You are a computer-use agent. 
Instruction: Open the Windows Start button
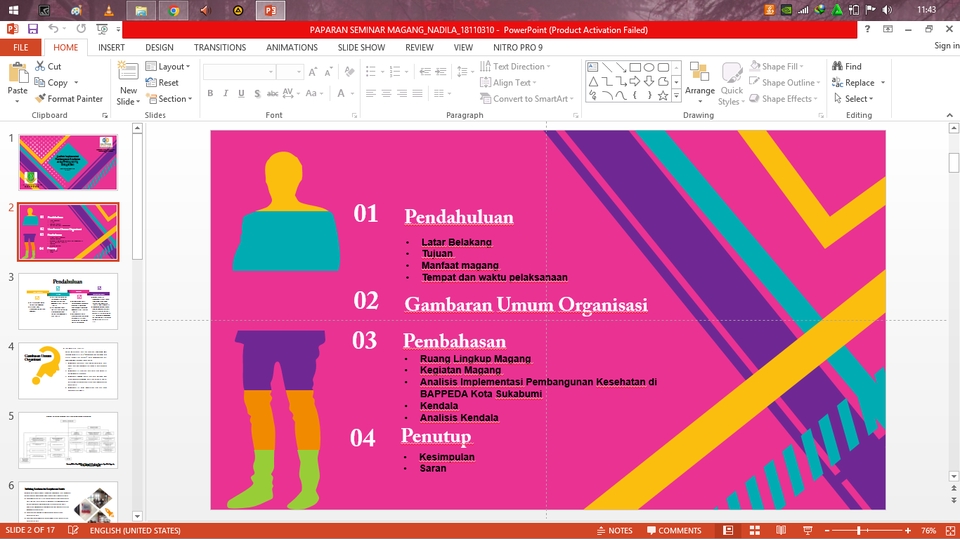pyautogui.click(x=12, y=10)
